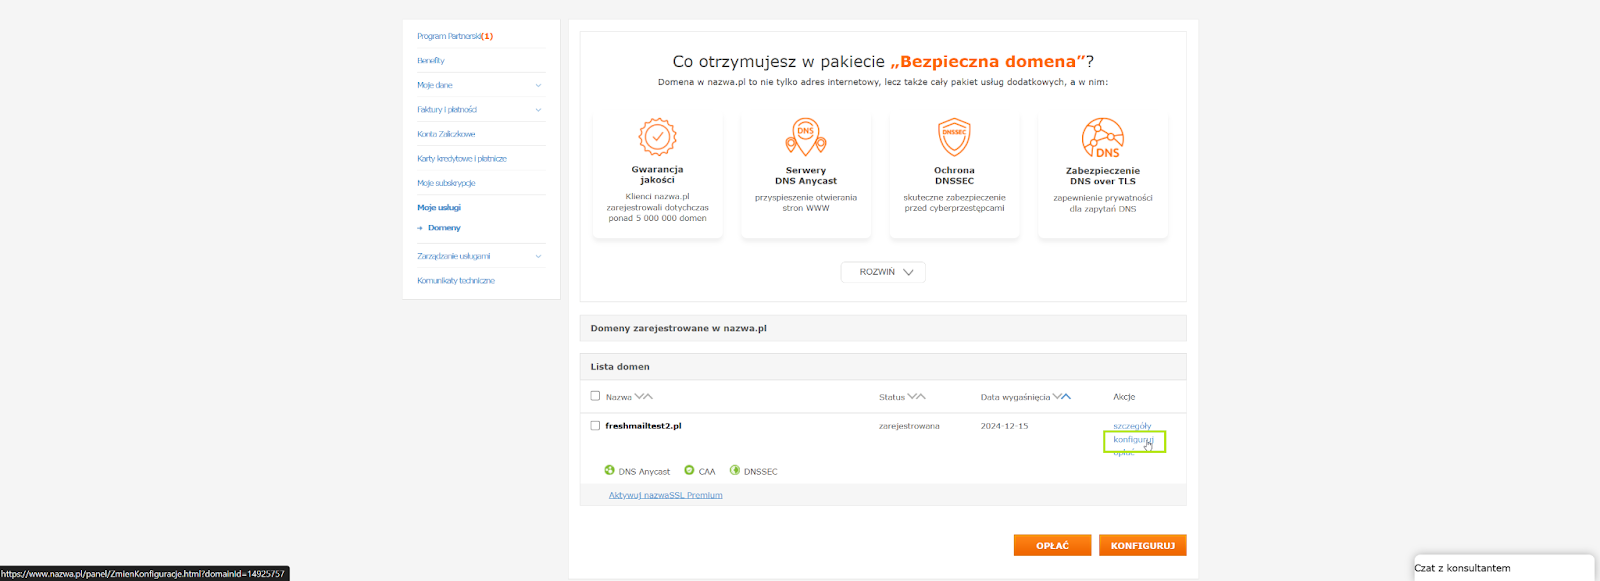This screenshot has height=581, width=1600.
Task: Expand package details with ROZWIŃ button
Action: point(884,272)
